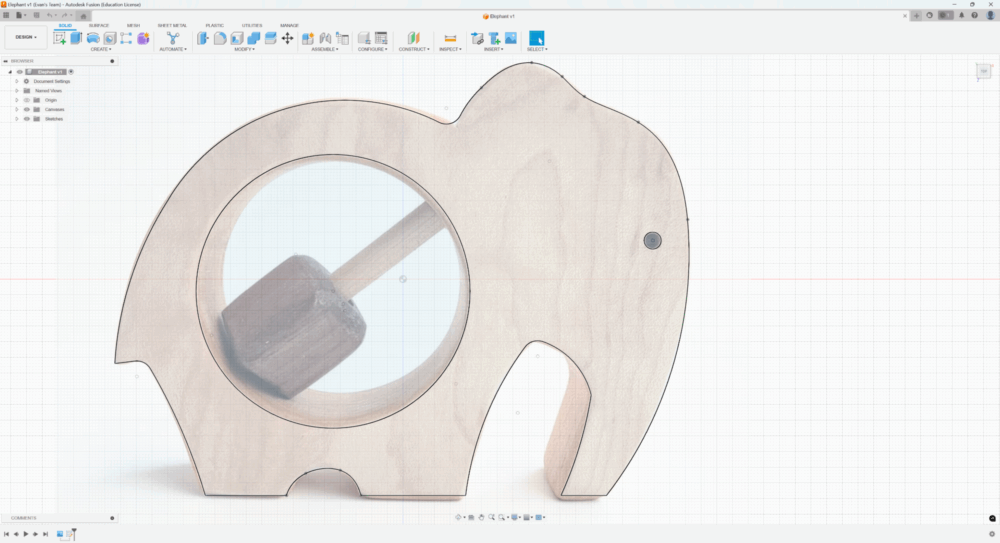This screenshot has width=1000, height=543.
Task: Select the Extrude tool in Create group
Action: (x=76, y=38)
